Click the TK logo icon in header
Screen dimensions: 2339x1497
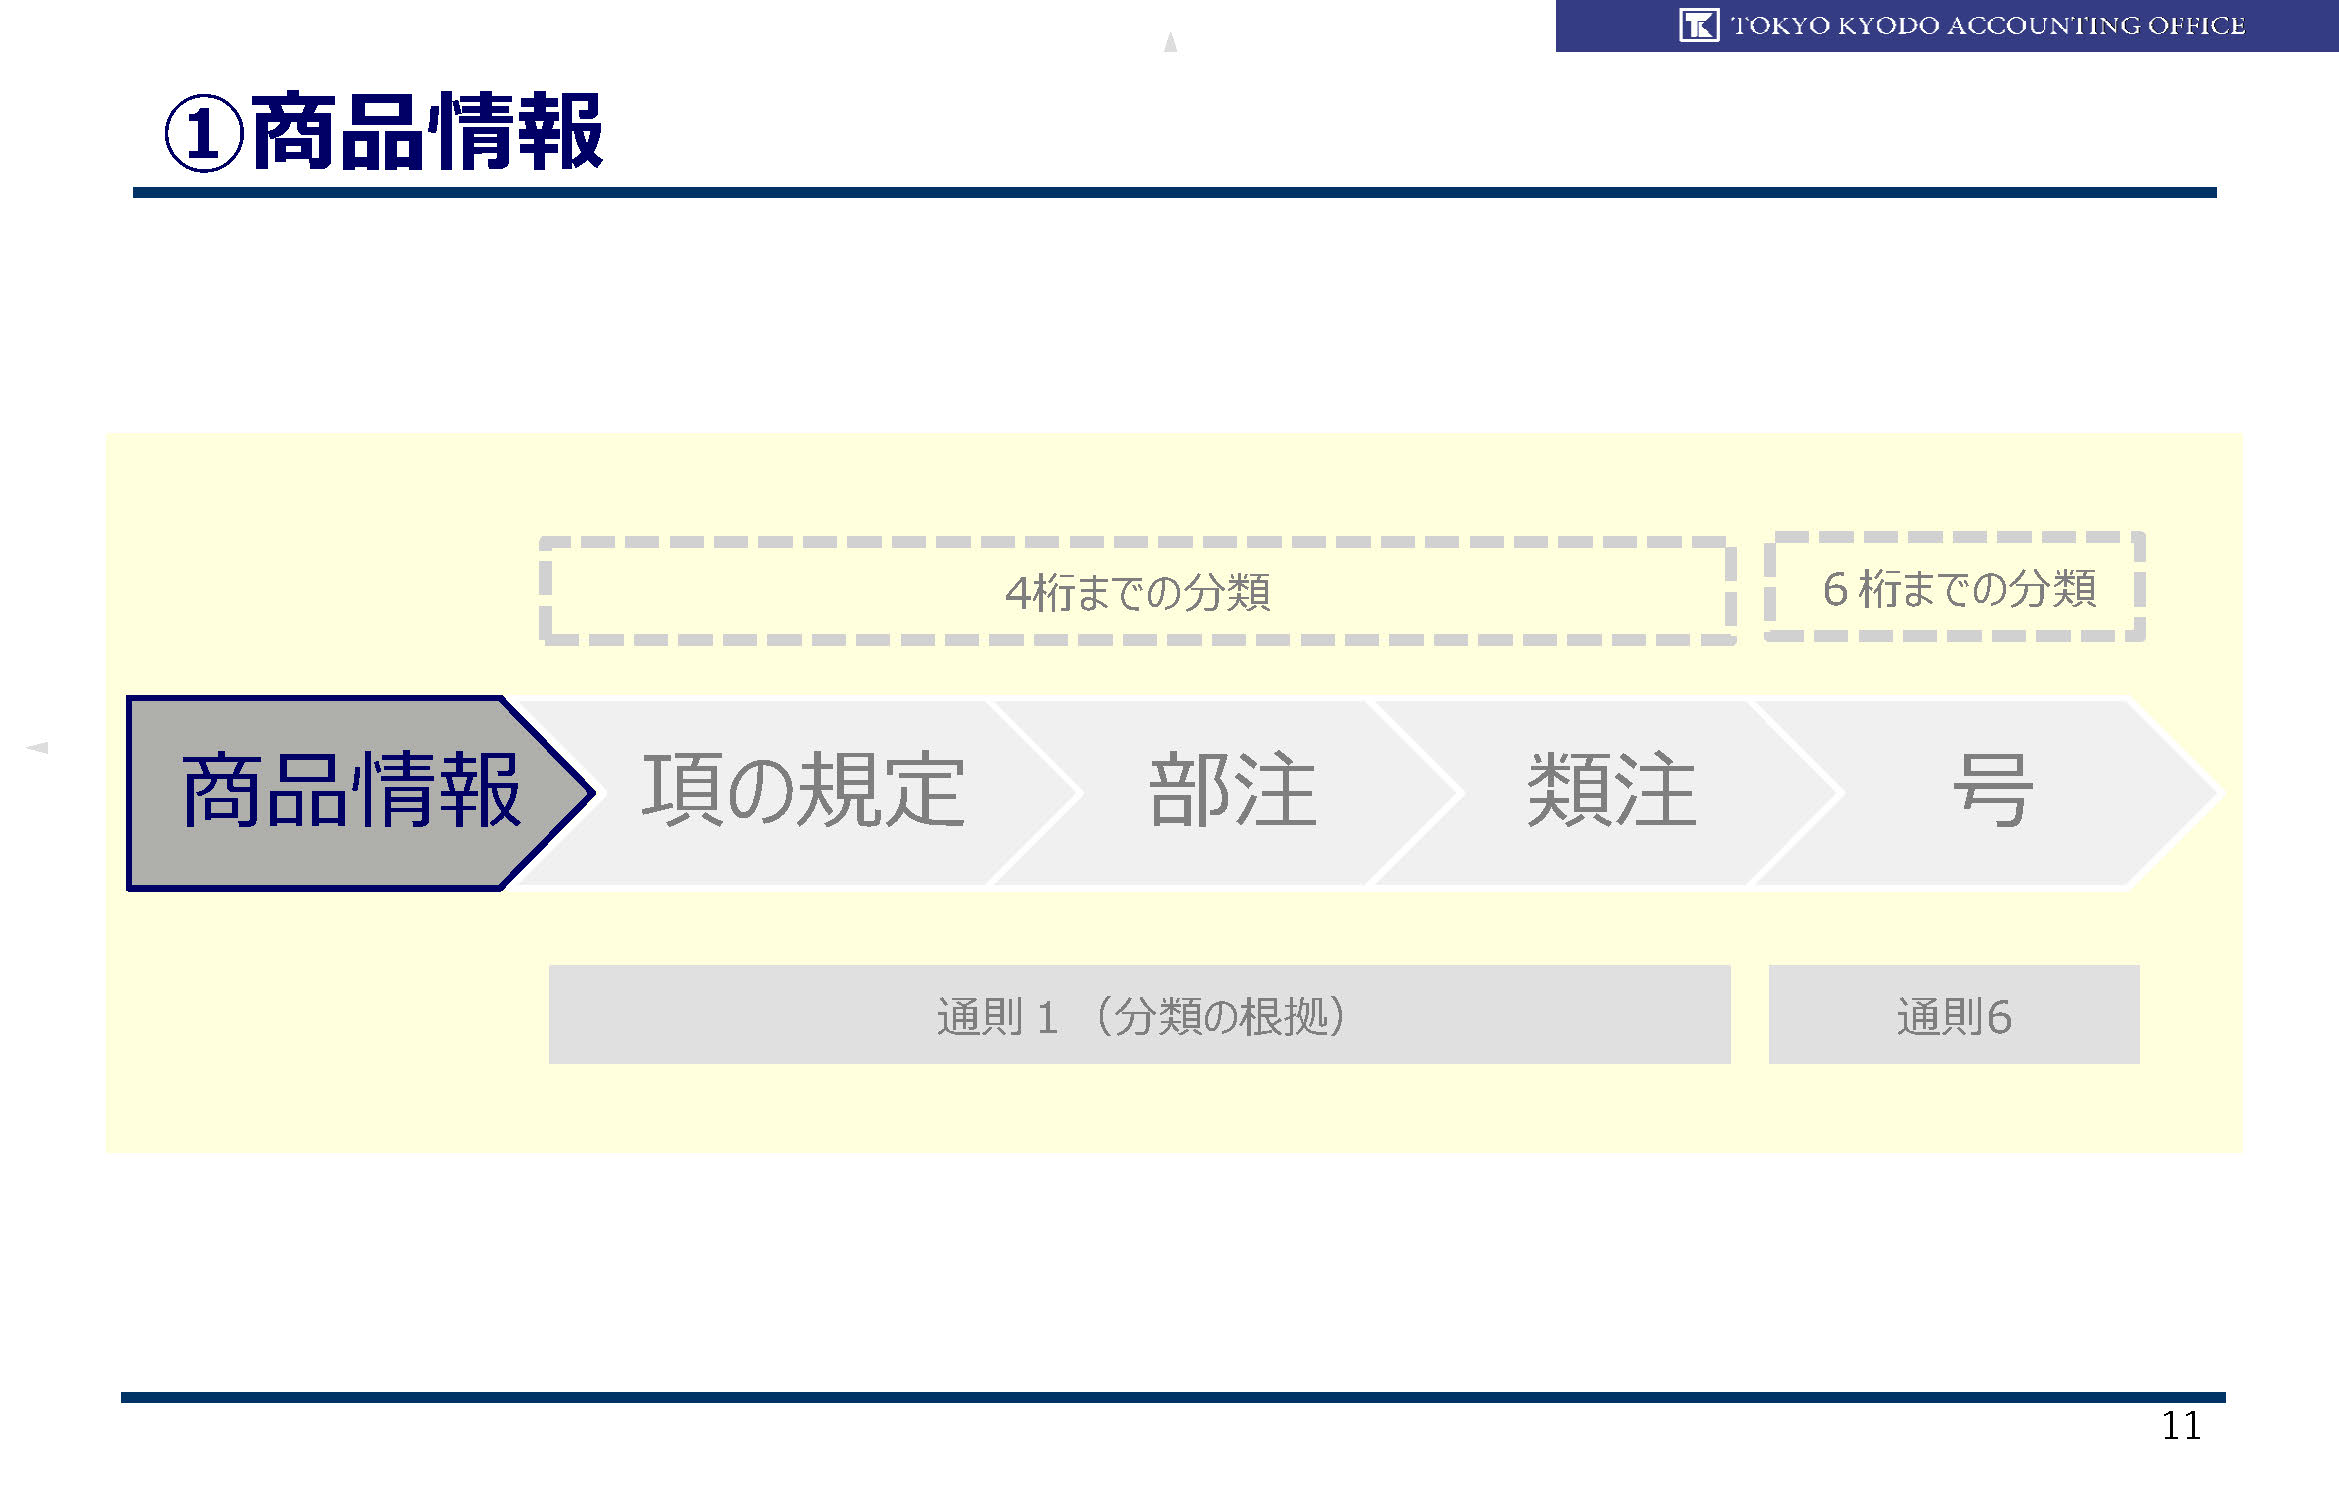1698,25
